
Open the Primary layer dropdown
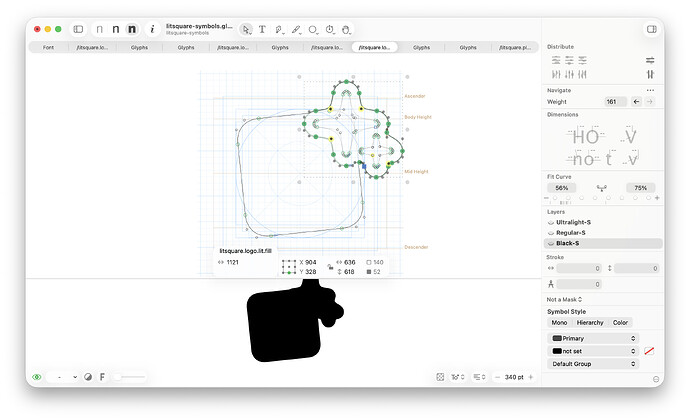point(593,338)
